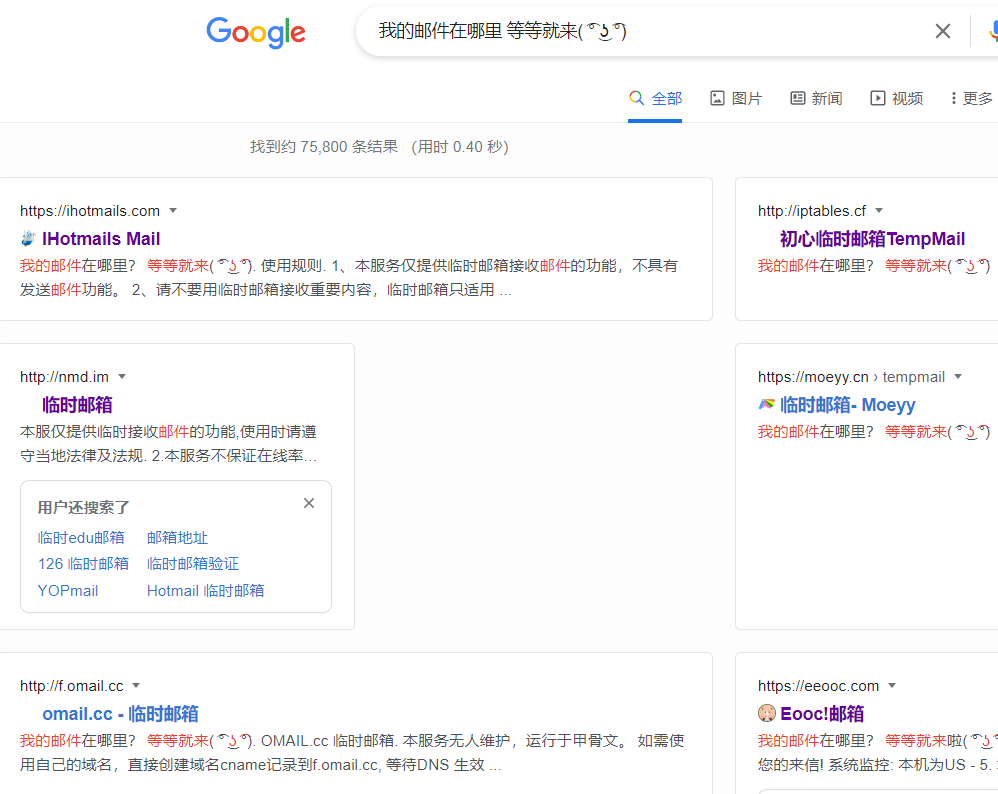
Task: Search related term 邮箱地址
Action: coord(178,538)
